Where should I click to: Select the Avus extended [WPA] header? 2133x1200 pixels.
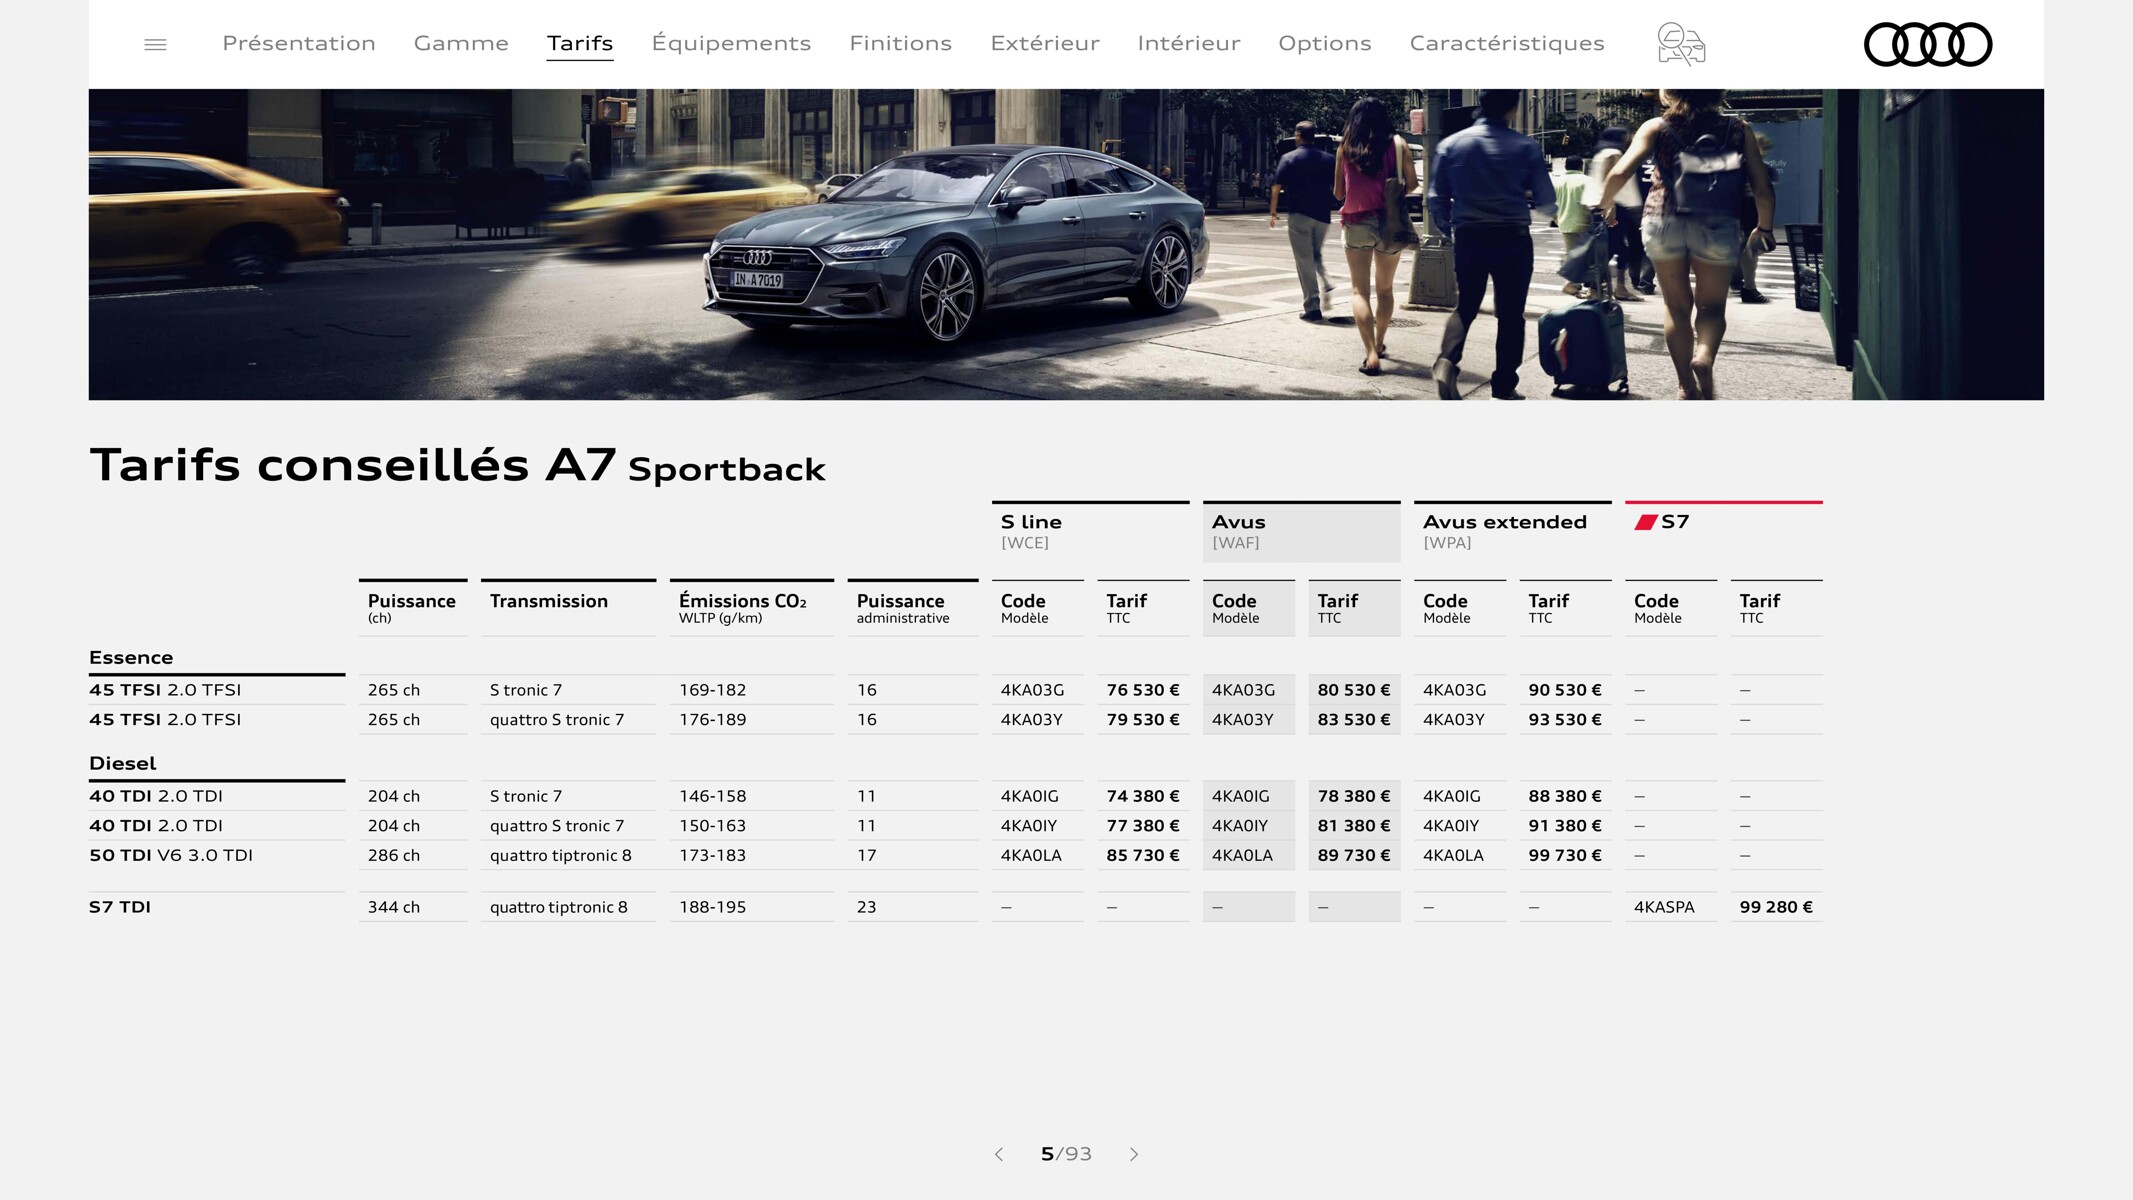[1513, 531]
